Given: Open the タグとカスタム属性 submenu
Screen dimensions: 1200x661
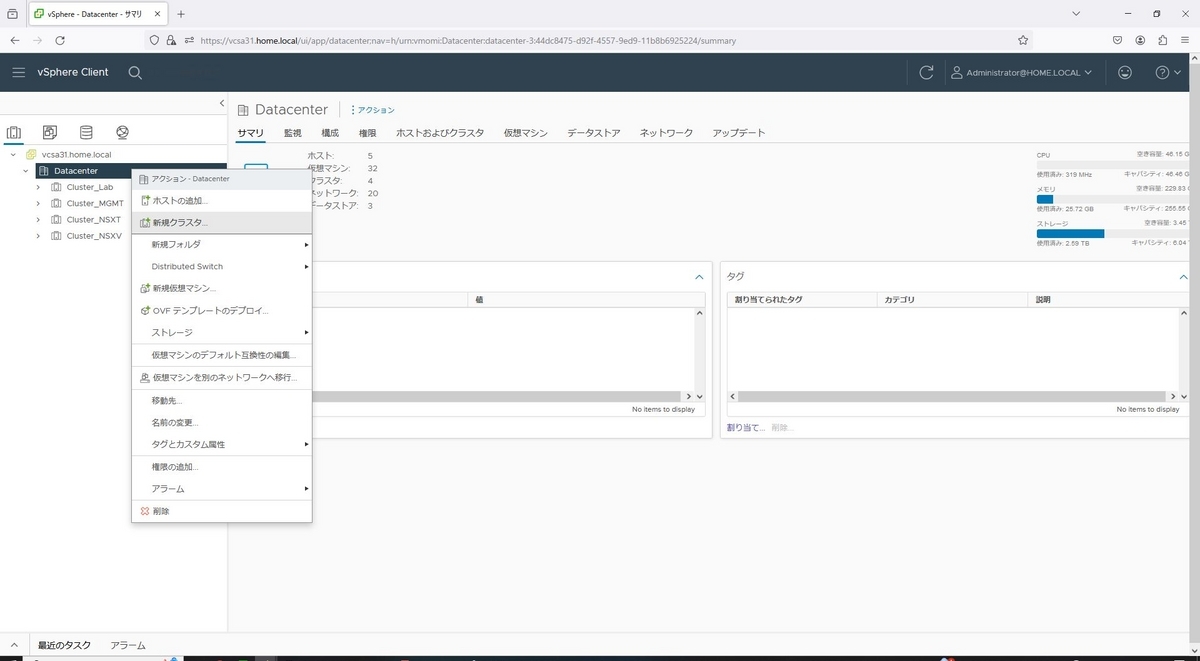Looking at the screenshot, I should click(x=222, y=444).
